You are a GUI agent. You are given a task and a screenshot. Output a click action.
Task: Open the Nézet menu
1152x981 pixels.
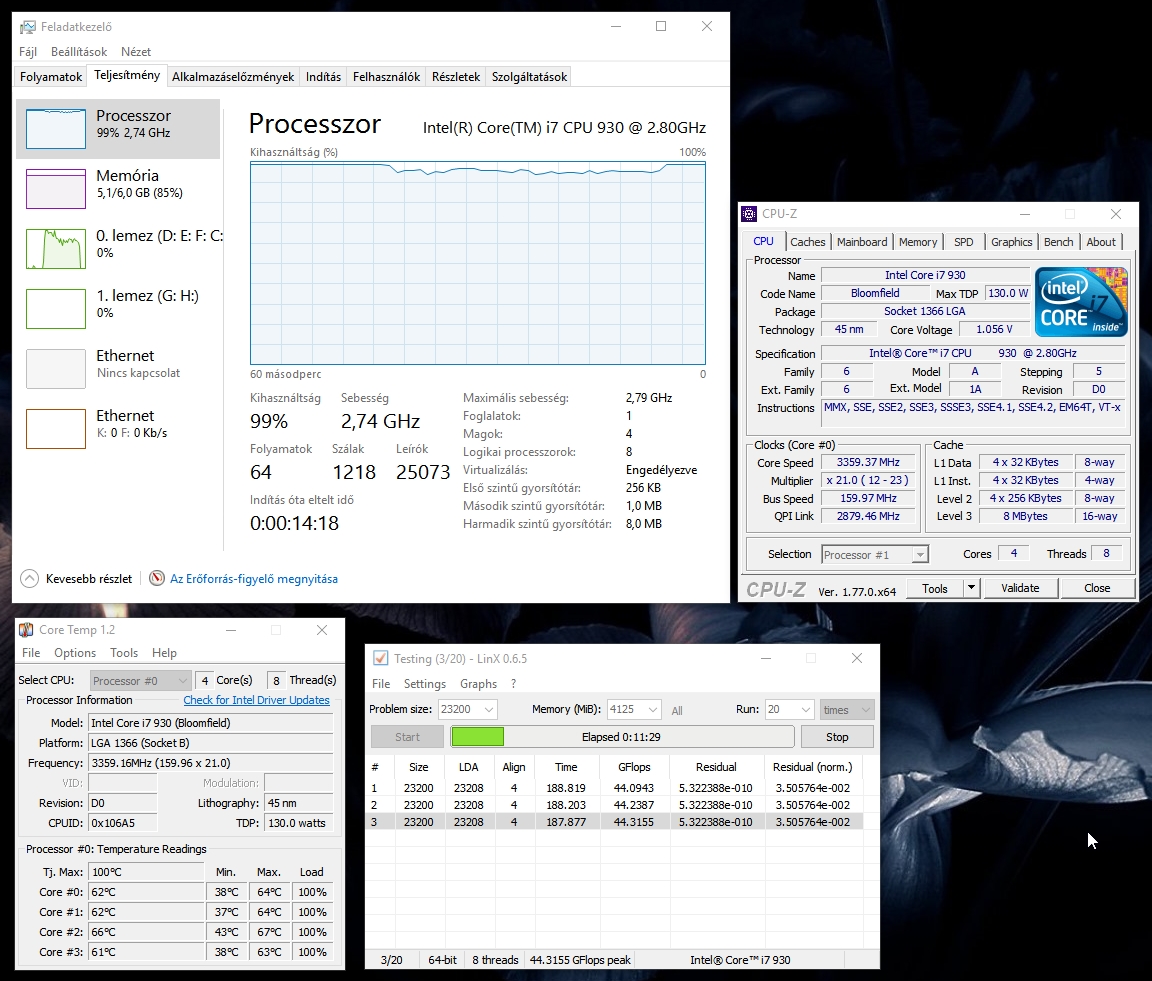136,51
